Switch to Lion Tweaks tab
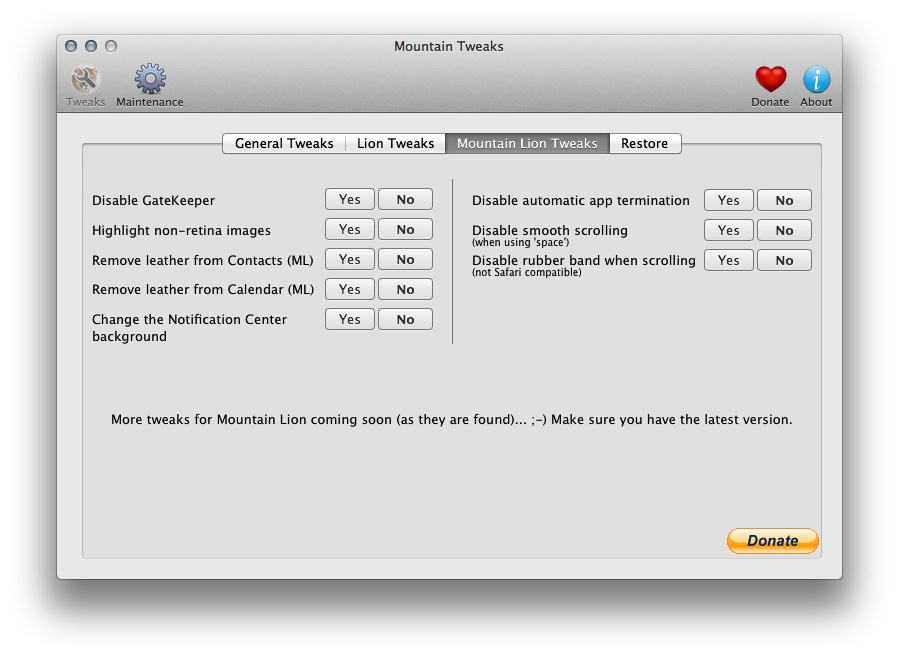 [x=395, y=143]
